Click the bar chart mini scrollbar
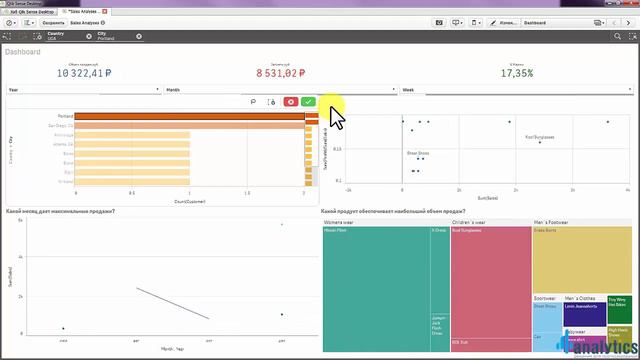The height and width of the screenshot is (360, 640). [312, 150]
